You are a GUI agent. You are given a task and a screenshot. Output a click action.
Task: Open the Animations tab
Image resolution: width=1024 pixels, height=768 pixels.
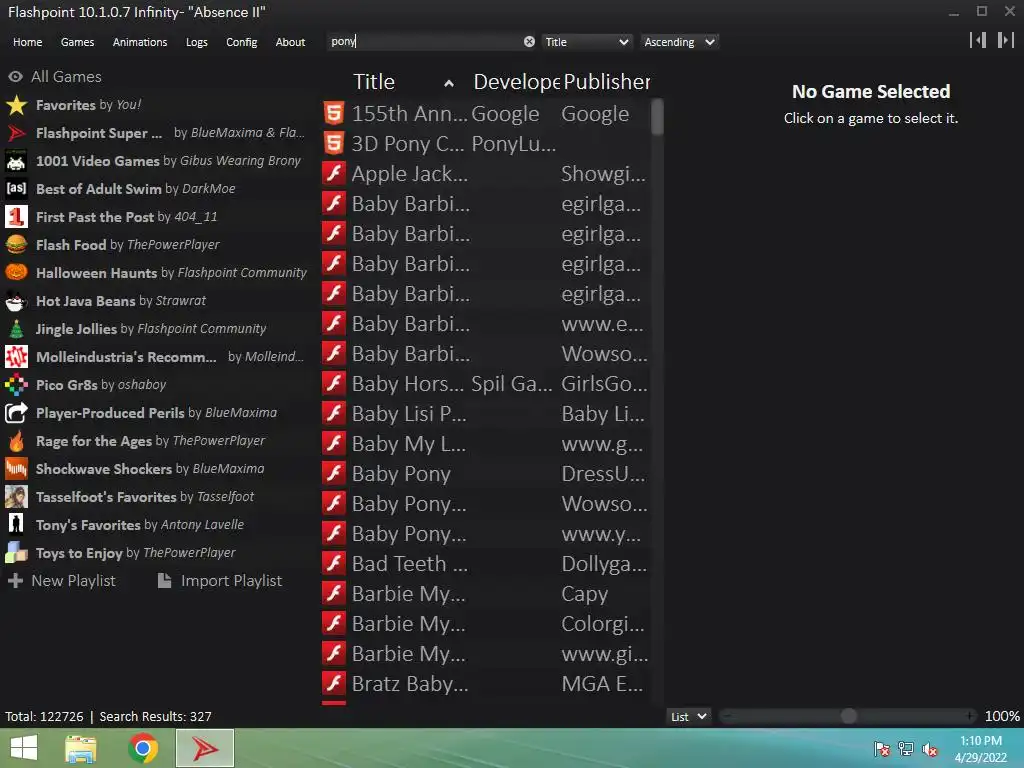[x=140, y=42]
